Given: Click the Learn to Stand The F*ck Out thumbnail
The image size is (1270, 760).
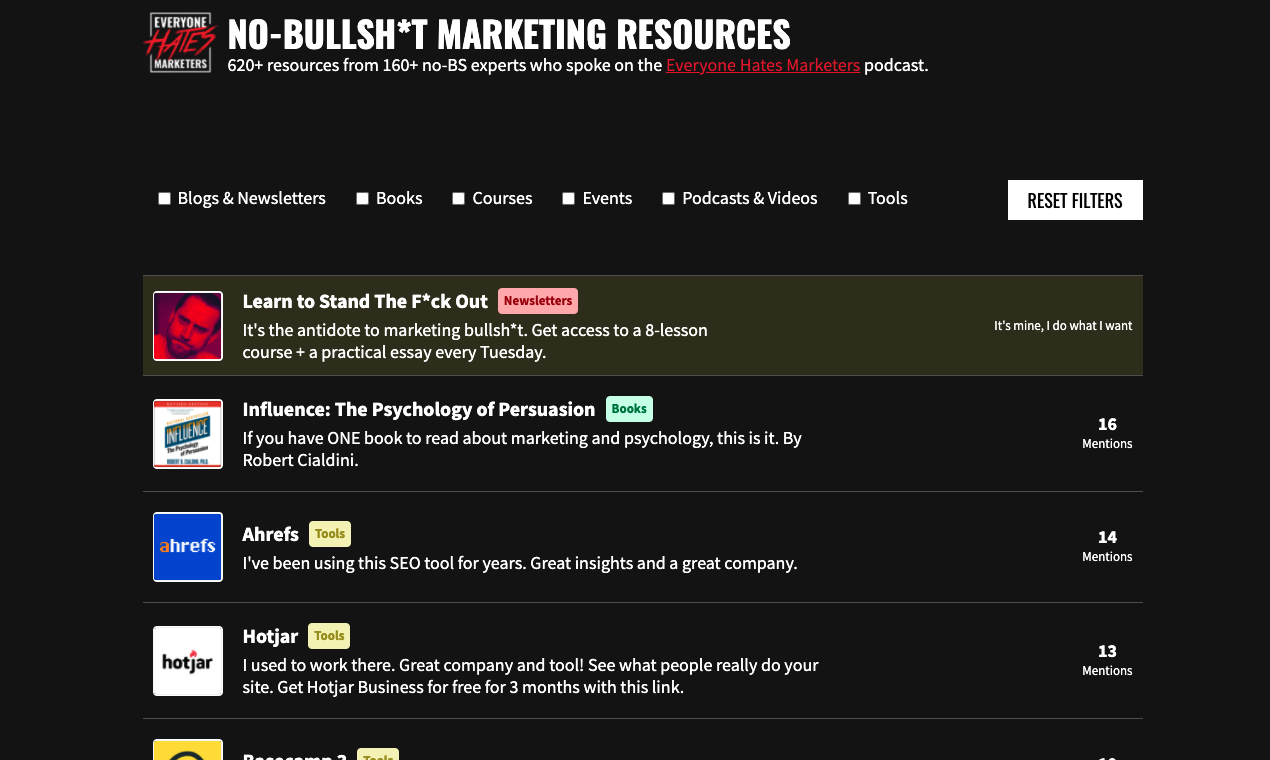Looking at the screenshot, I should tap(187, 325).
